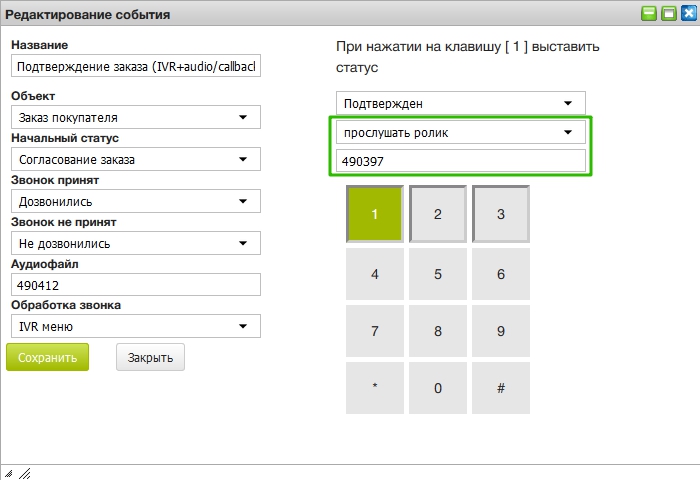The height and width of the screenshot is (480, 700).
Task: Open the Обработка звонка IVR меню dropdown
Action: [135, 326]
